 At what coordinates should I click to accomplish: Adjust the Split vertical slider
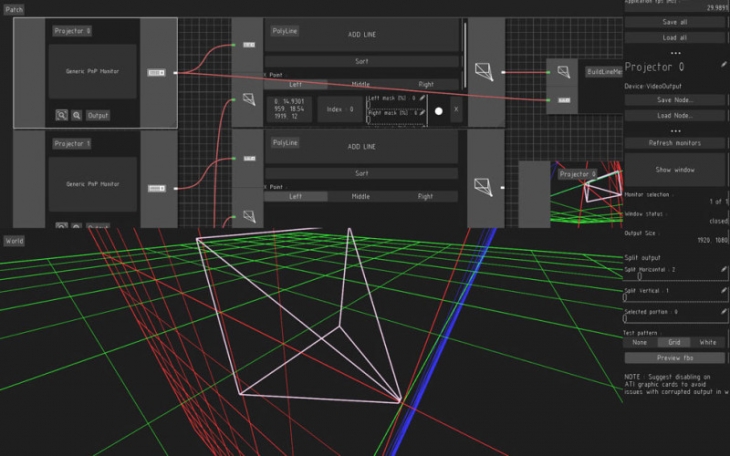click(670, 297)
